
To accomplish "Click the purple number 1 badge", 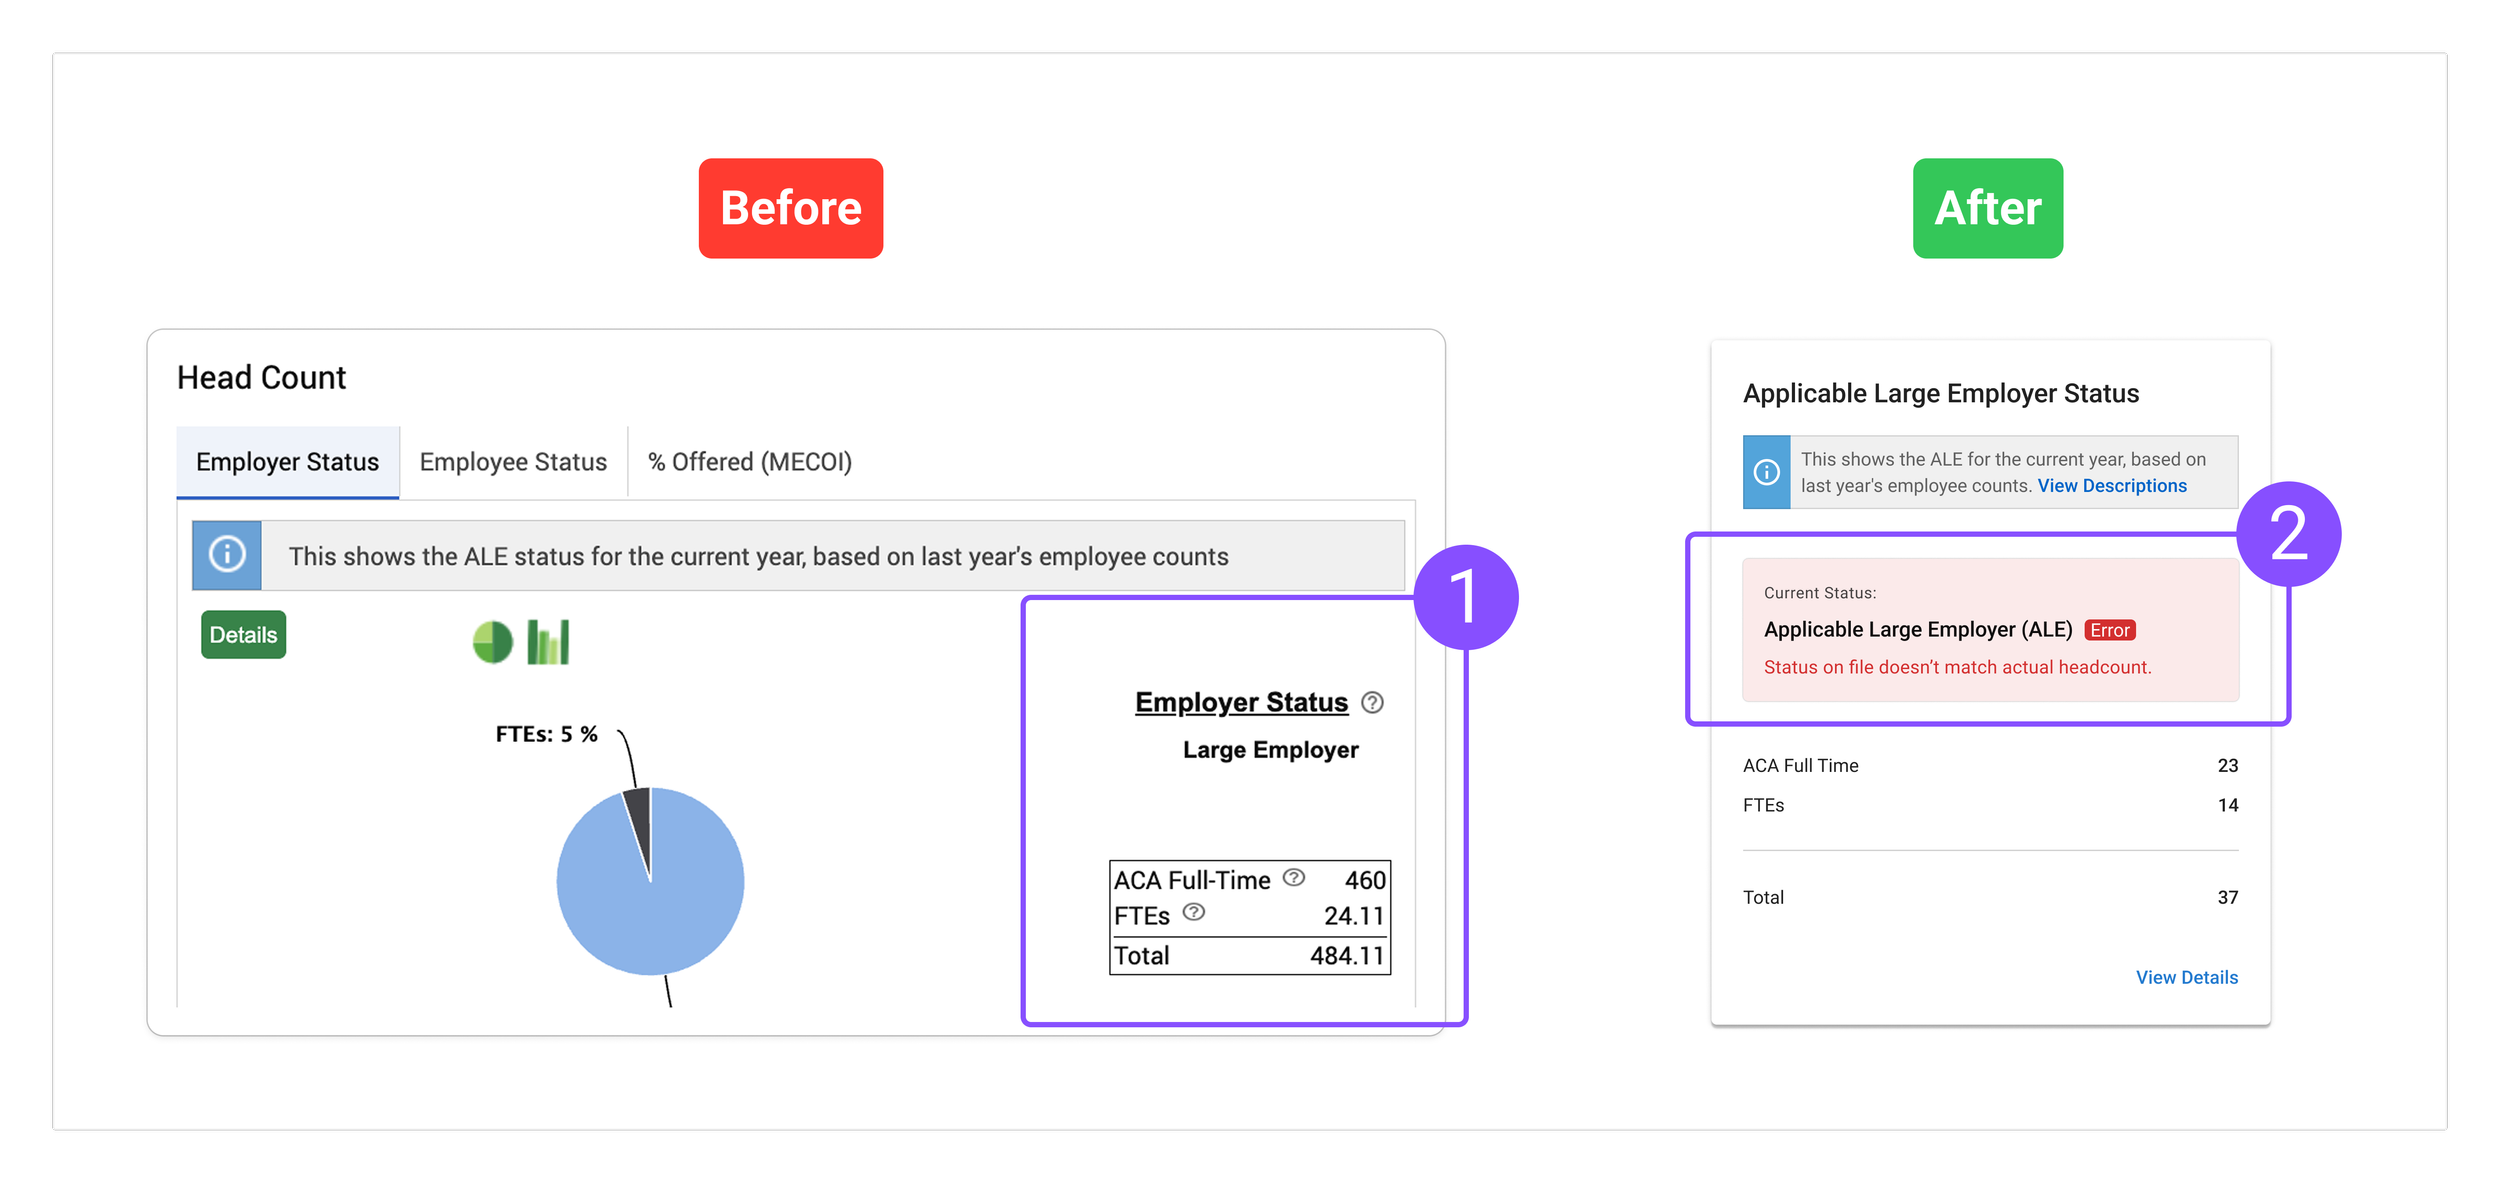I will tap(1465, 597).
